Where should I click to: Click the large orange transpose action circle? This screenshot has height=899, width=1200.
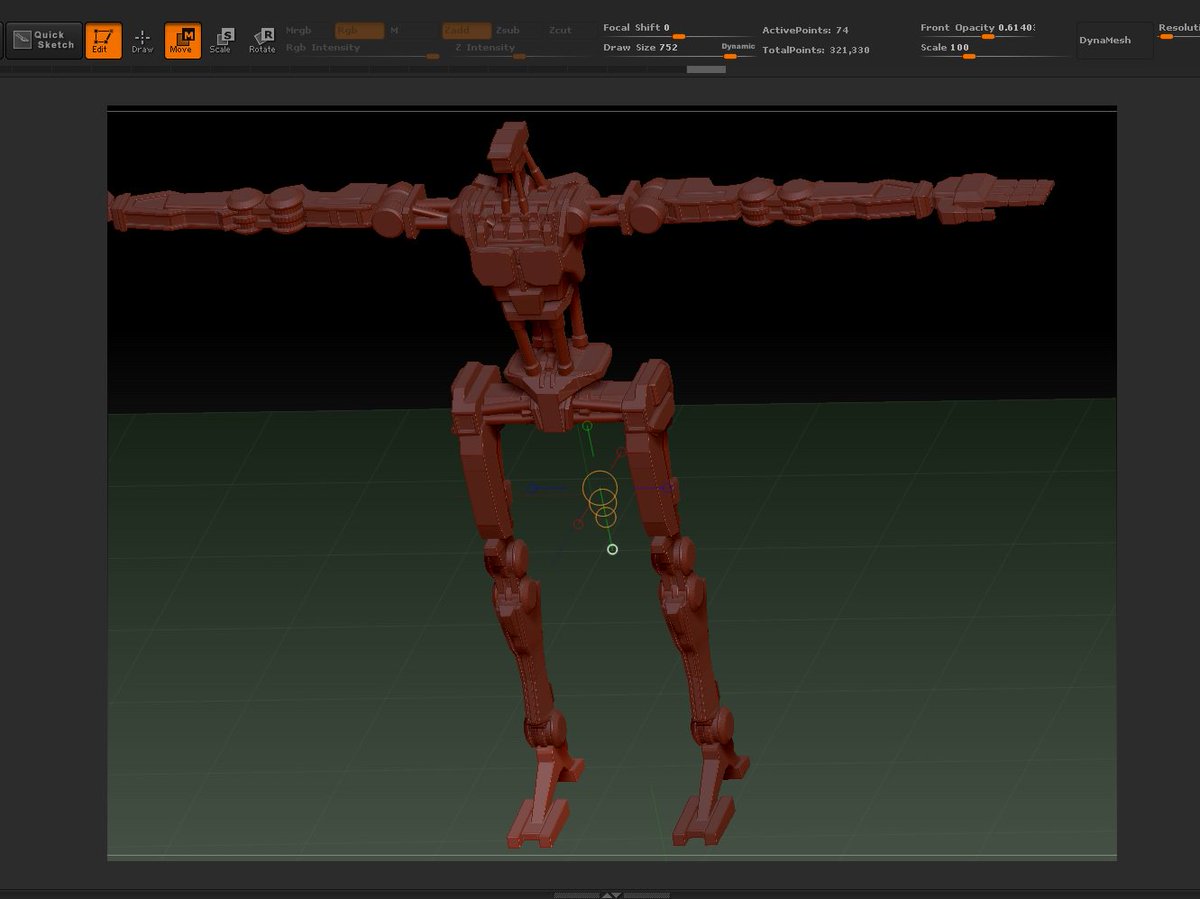coord(600,488)
